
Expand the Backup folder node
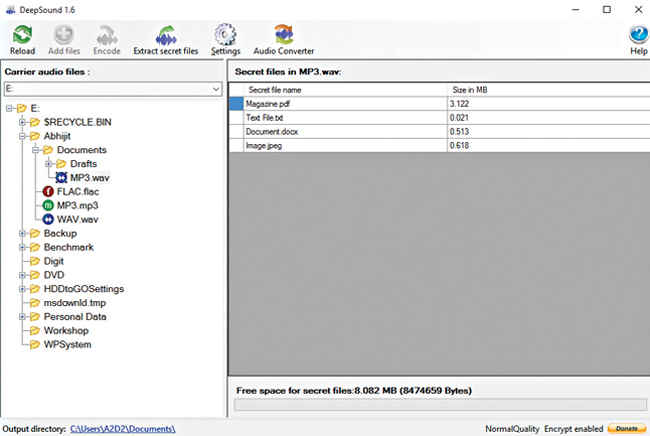[x=22, y=234]
